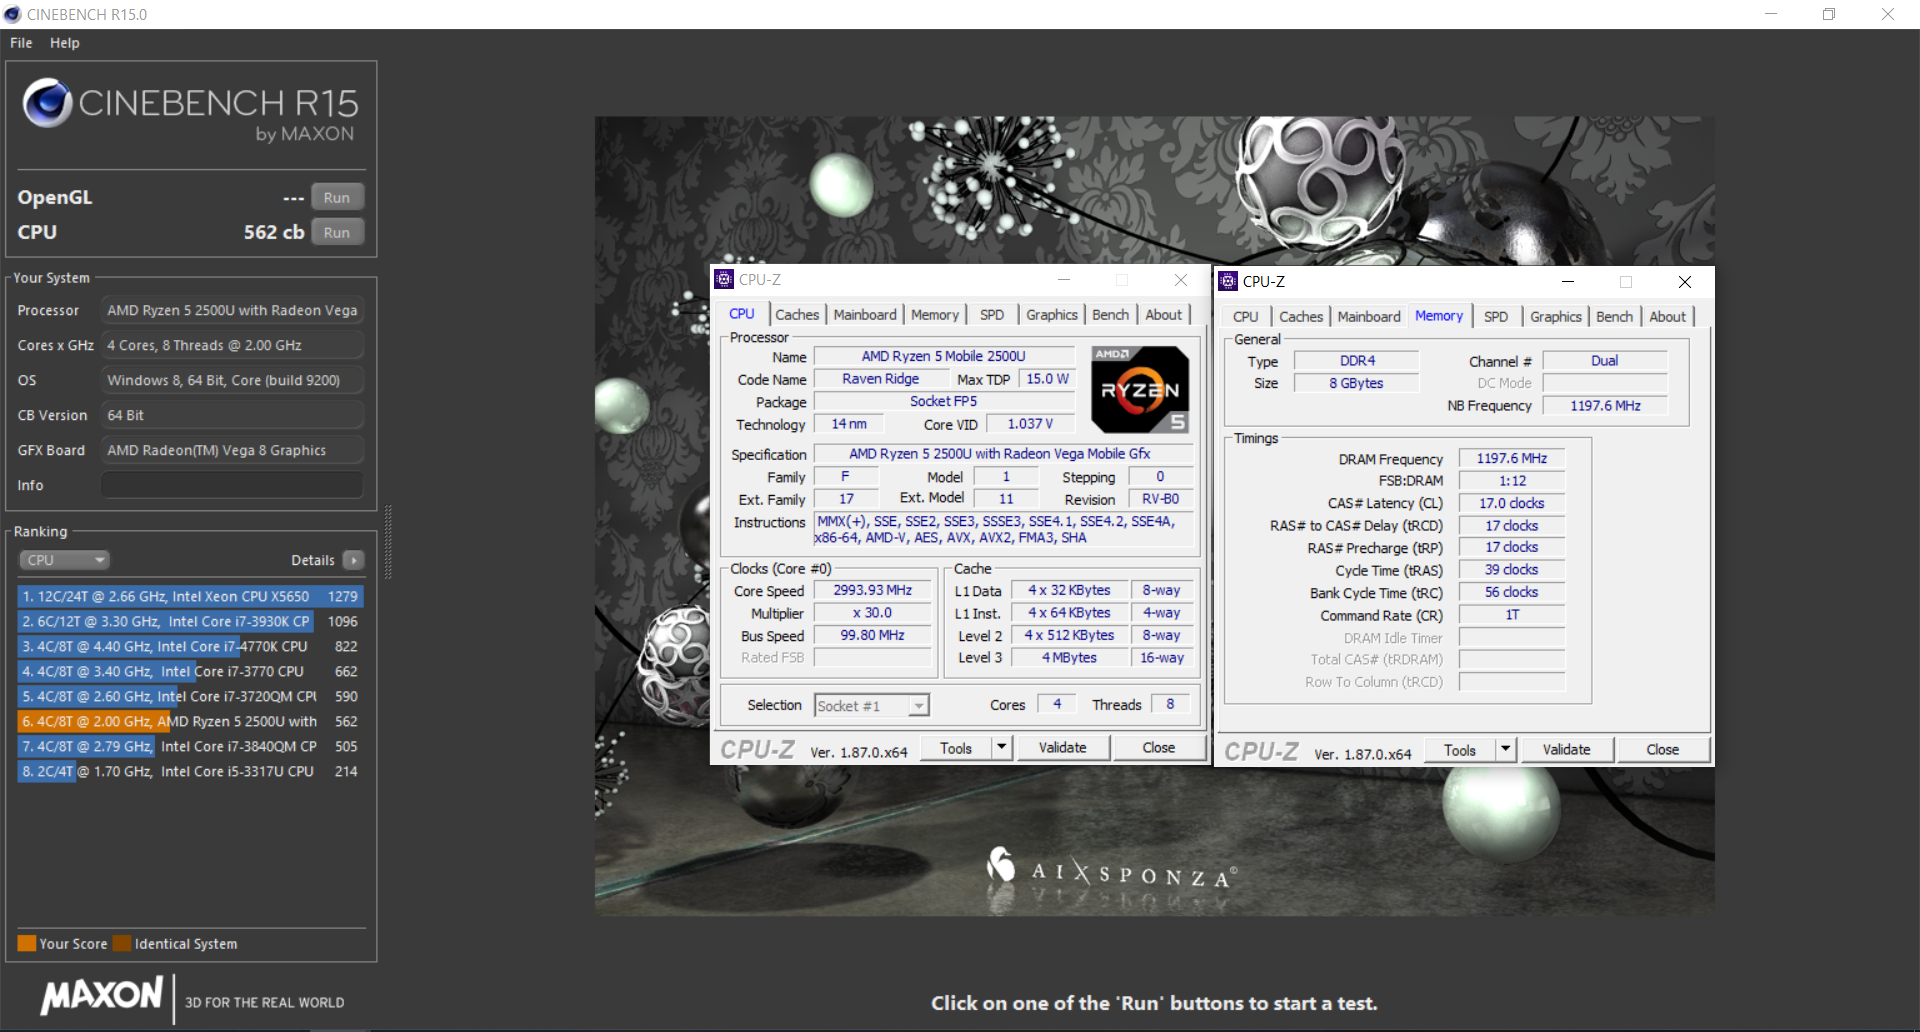The height and width of the screenshot is (1032, 1920).
Task: Click the CPU-Z title bar icon, left window
Action: 725,280
